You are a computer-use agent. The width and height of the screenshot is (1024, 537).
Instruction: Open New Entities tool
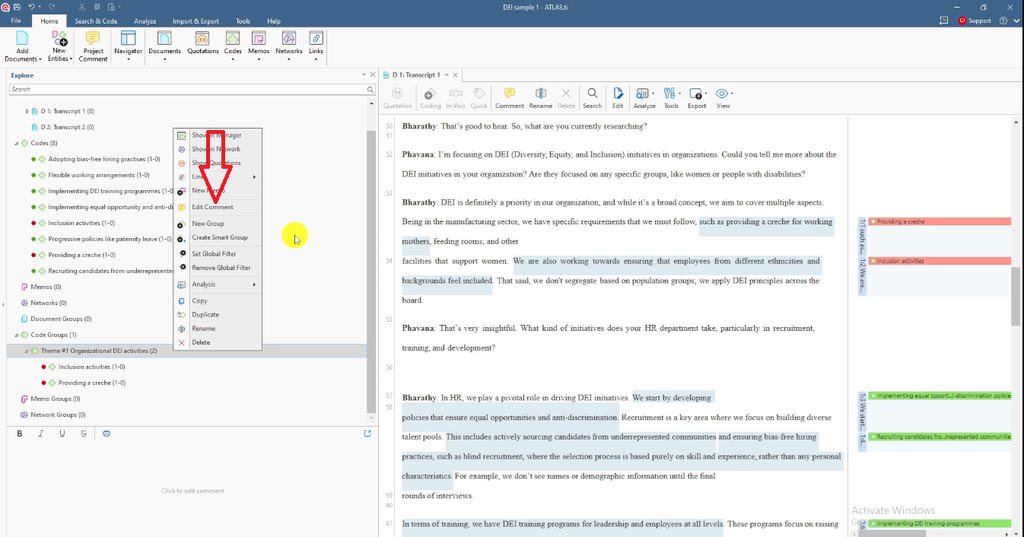click(x=59, y=46)
